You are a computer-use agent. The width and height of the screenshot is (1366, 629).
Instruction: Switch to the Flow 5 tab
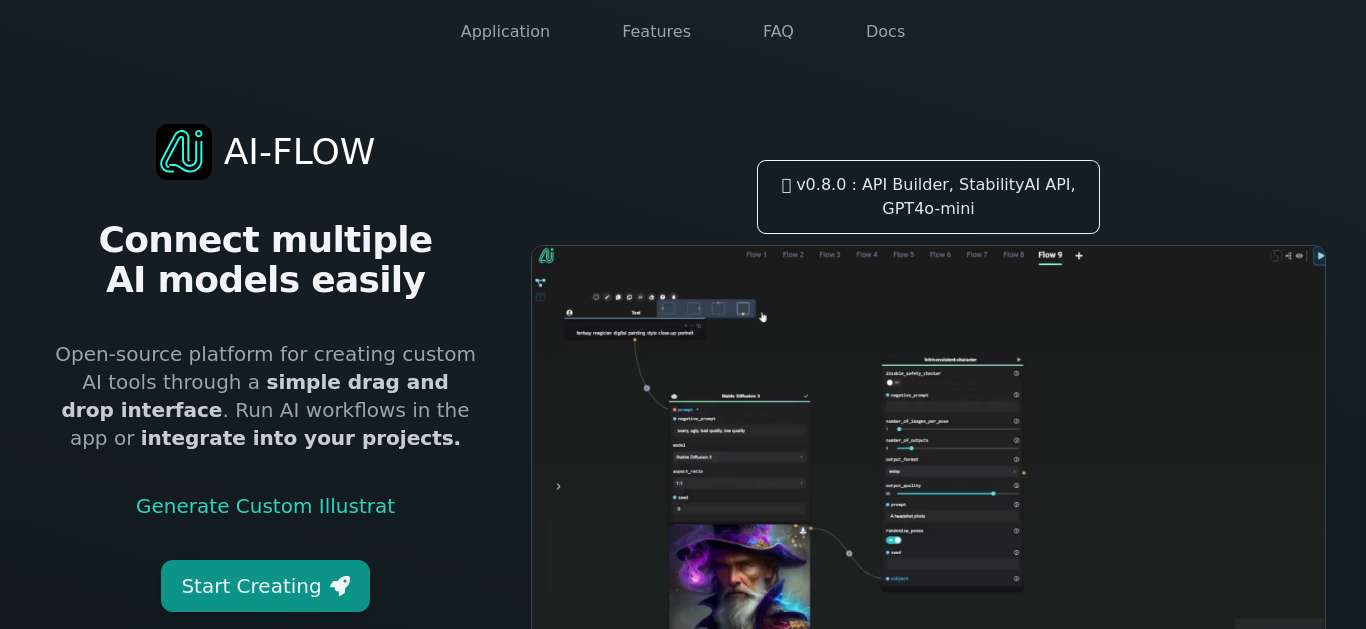click(x=904, y=255)
